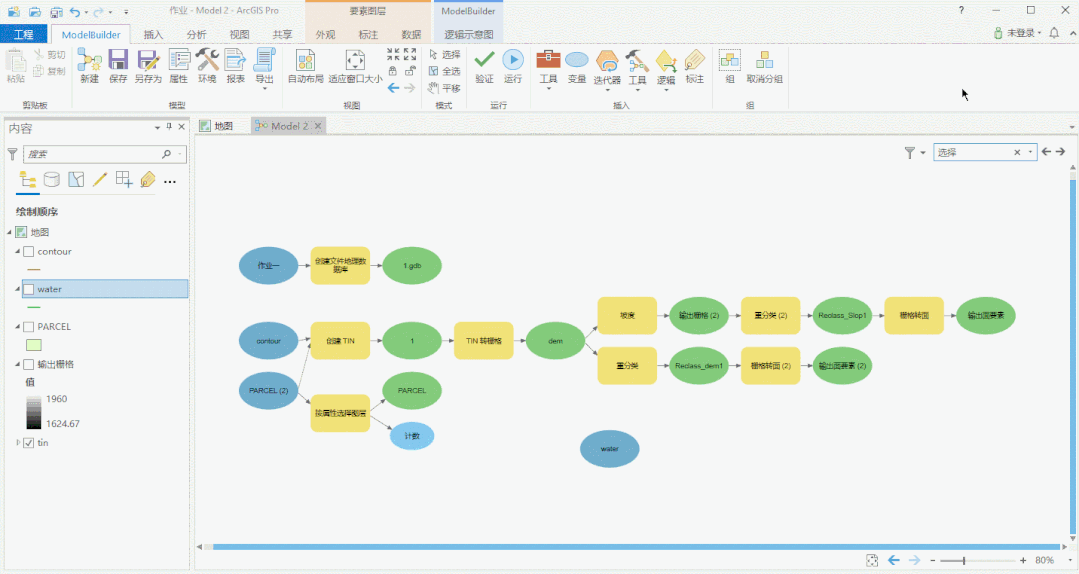Click the blue previous-extent arrow in ribbon
Image resolution: width=1079 pixels, height=574 pixels.
(x=393, y=88)
